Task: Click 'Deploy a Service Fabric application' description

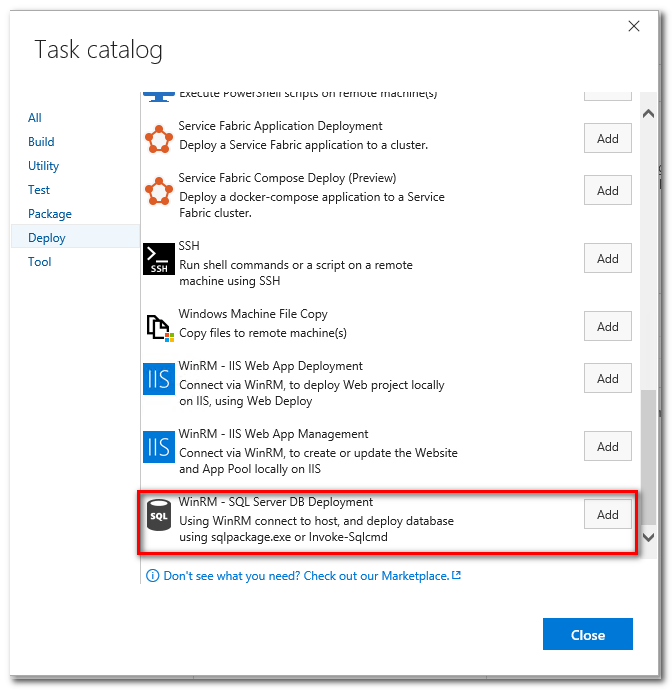Action: click(304, 145)
